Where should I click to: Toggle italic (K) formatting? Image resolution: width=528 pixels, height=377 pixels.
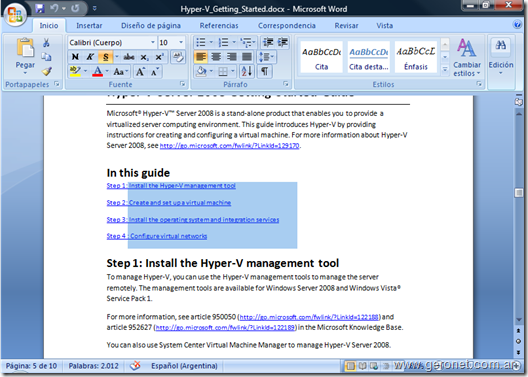[90, 57]
